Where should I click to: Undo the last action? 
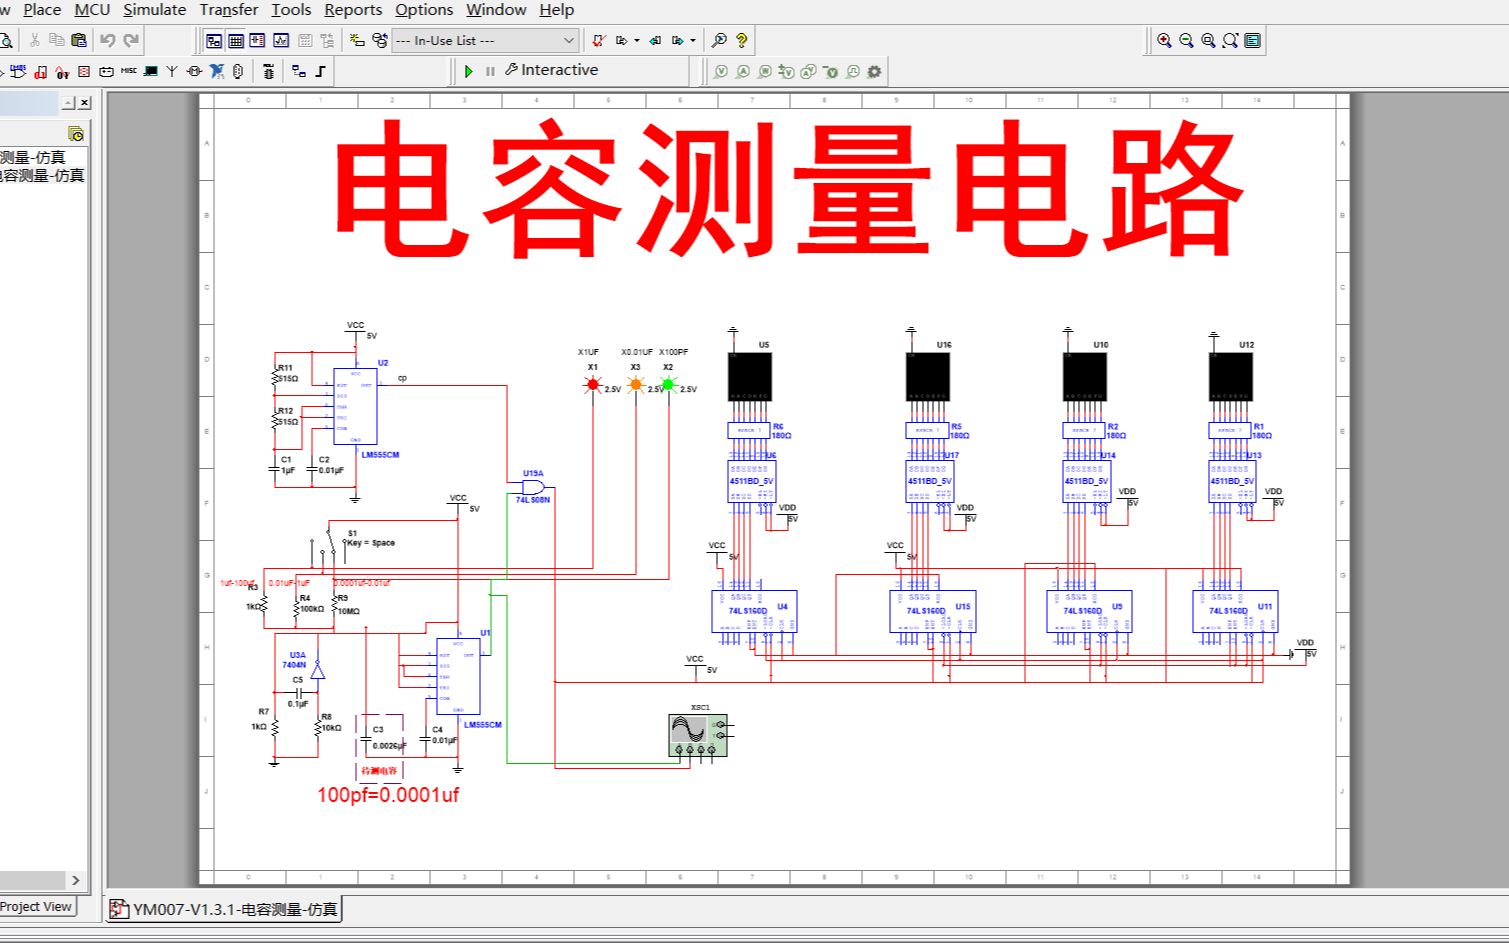pyautogui.click(x=108, y=40)
